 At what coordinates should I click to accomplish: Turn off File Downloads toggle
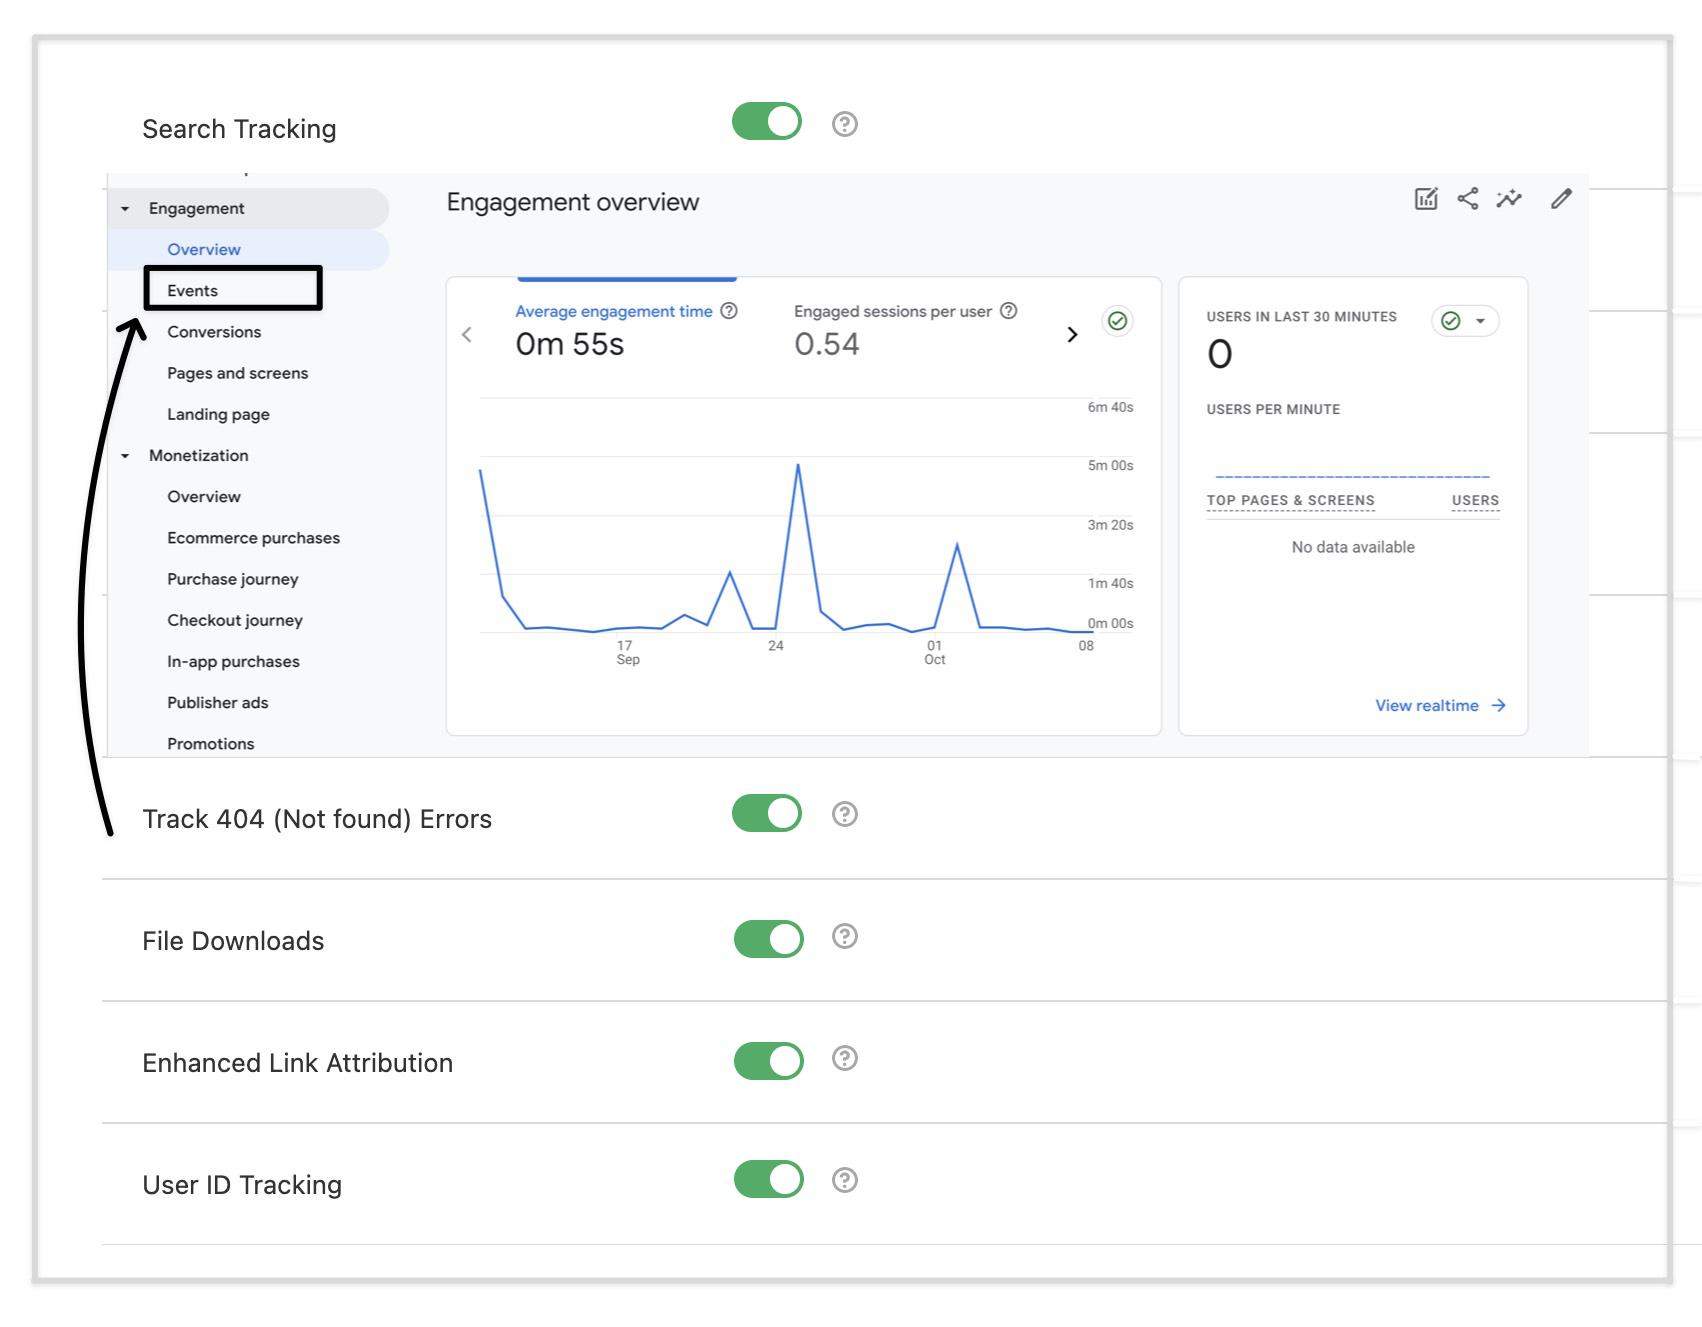(769, 939)
